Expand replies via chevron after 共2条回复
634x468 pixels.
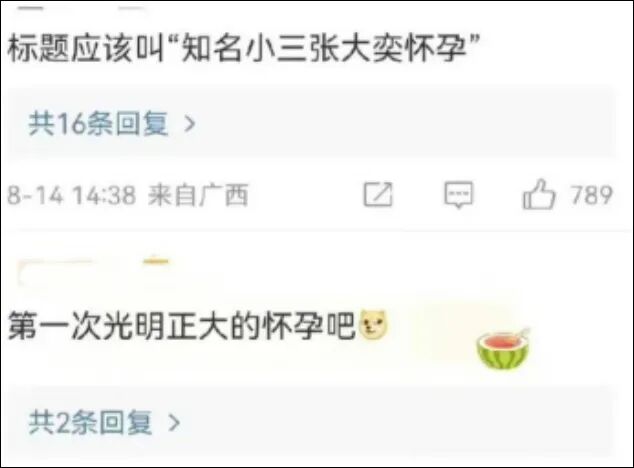174,423
